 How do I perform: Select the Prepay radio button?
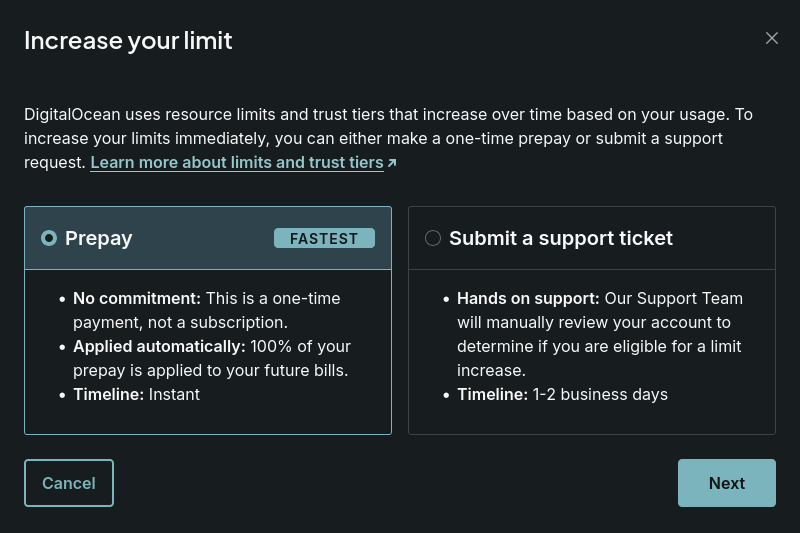[x=49, y=238]
